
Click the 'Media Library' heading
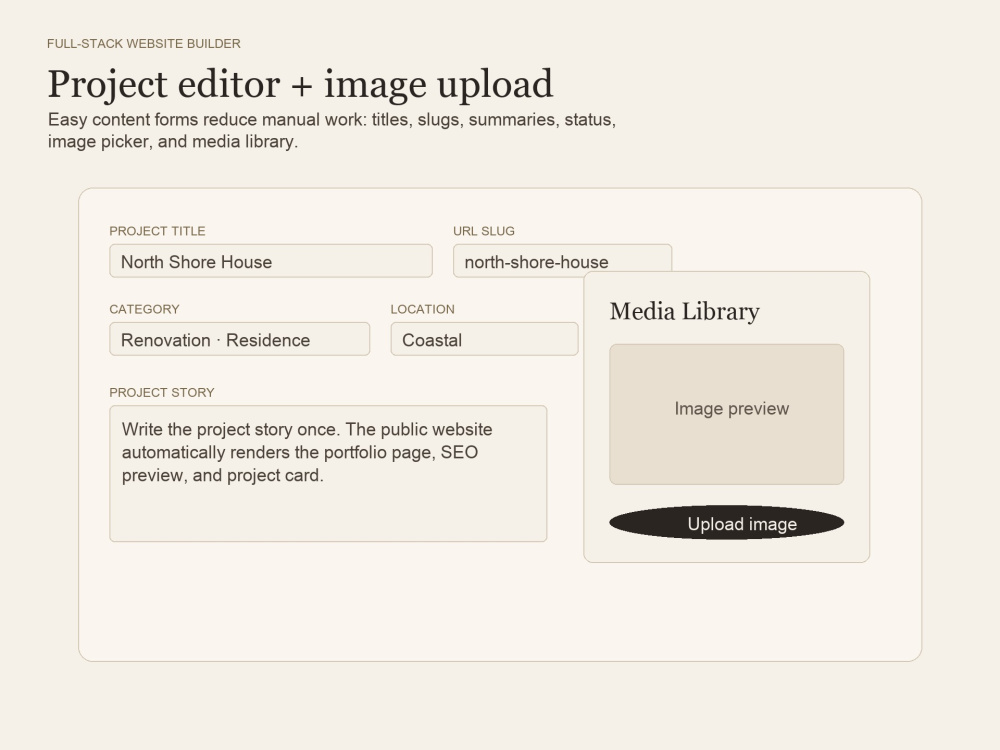click(684, 311)
